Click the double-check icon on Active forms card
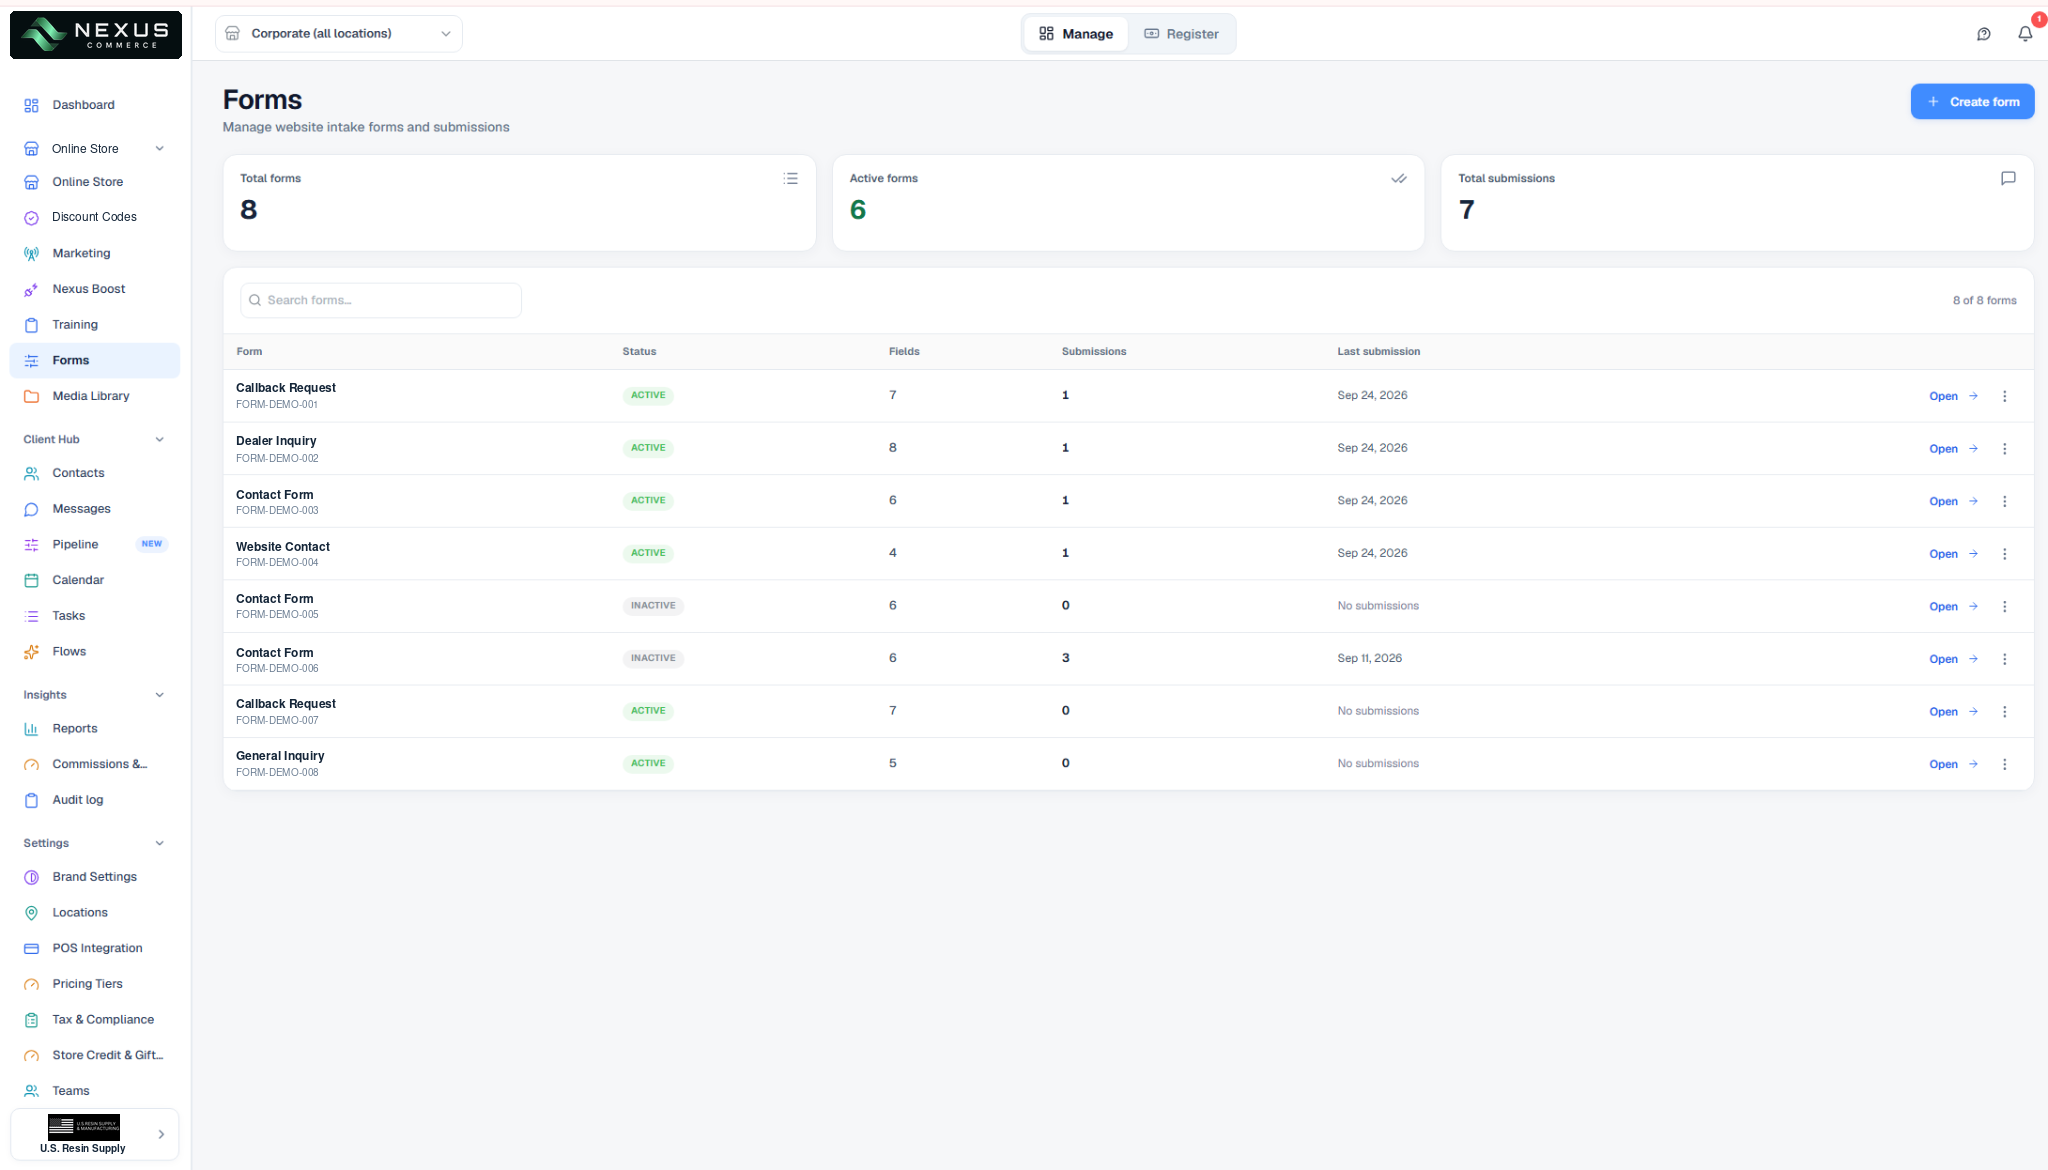 click(x=1399, y=178)
